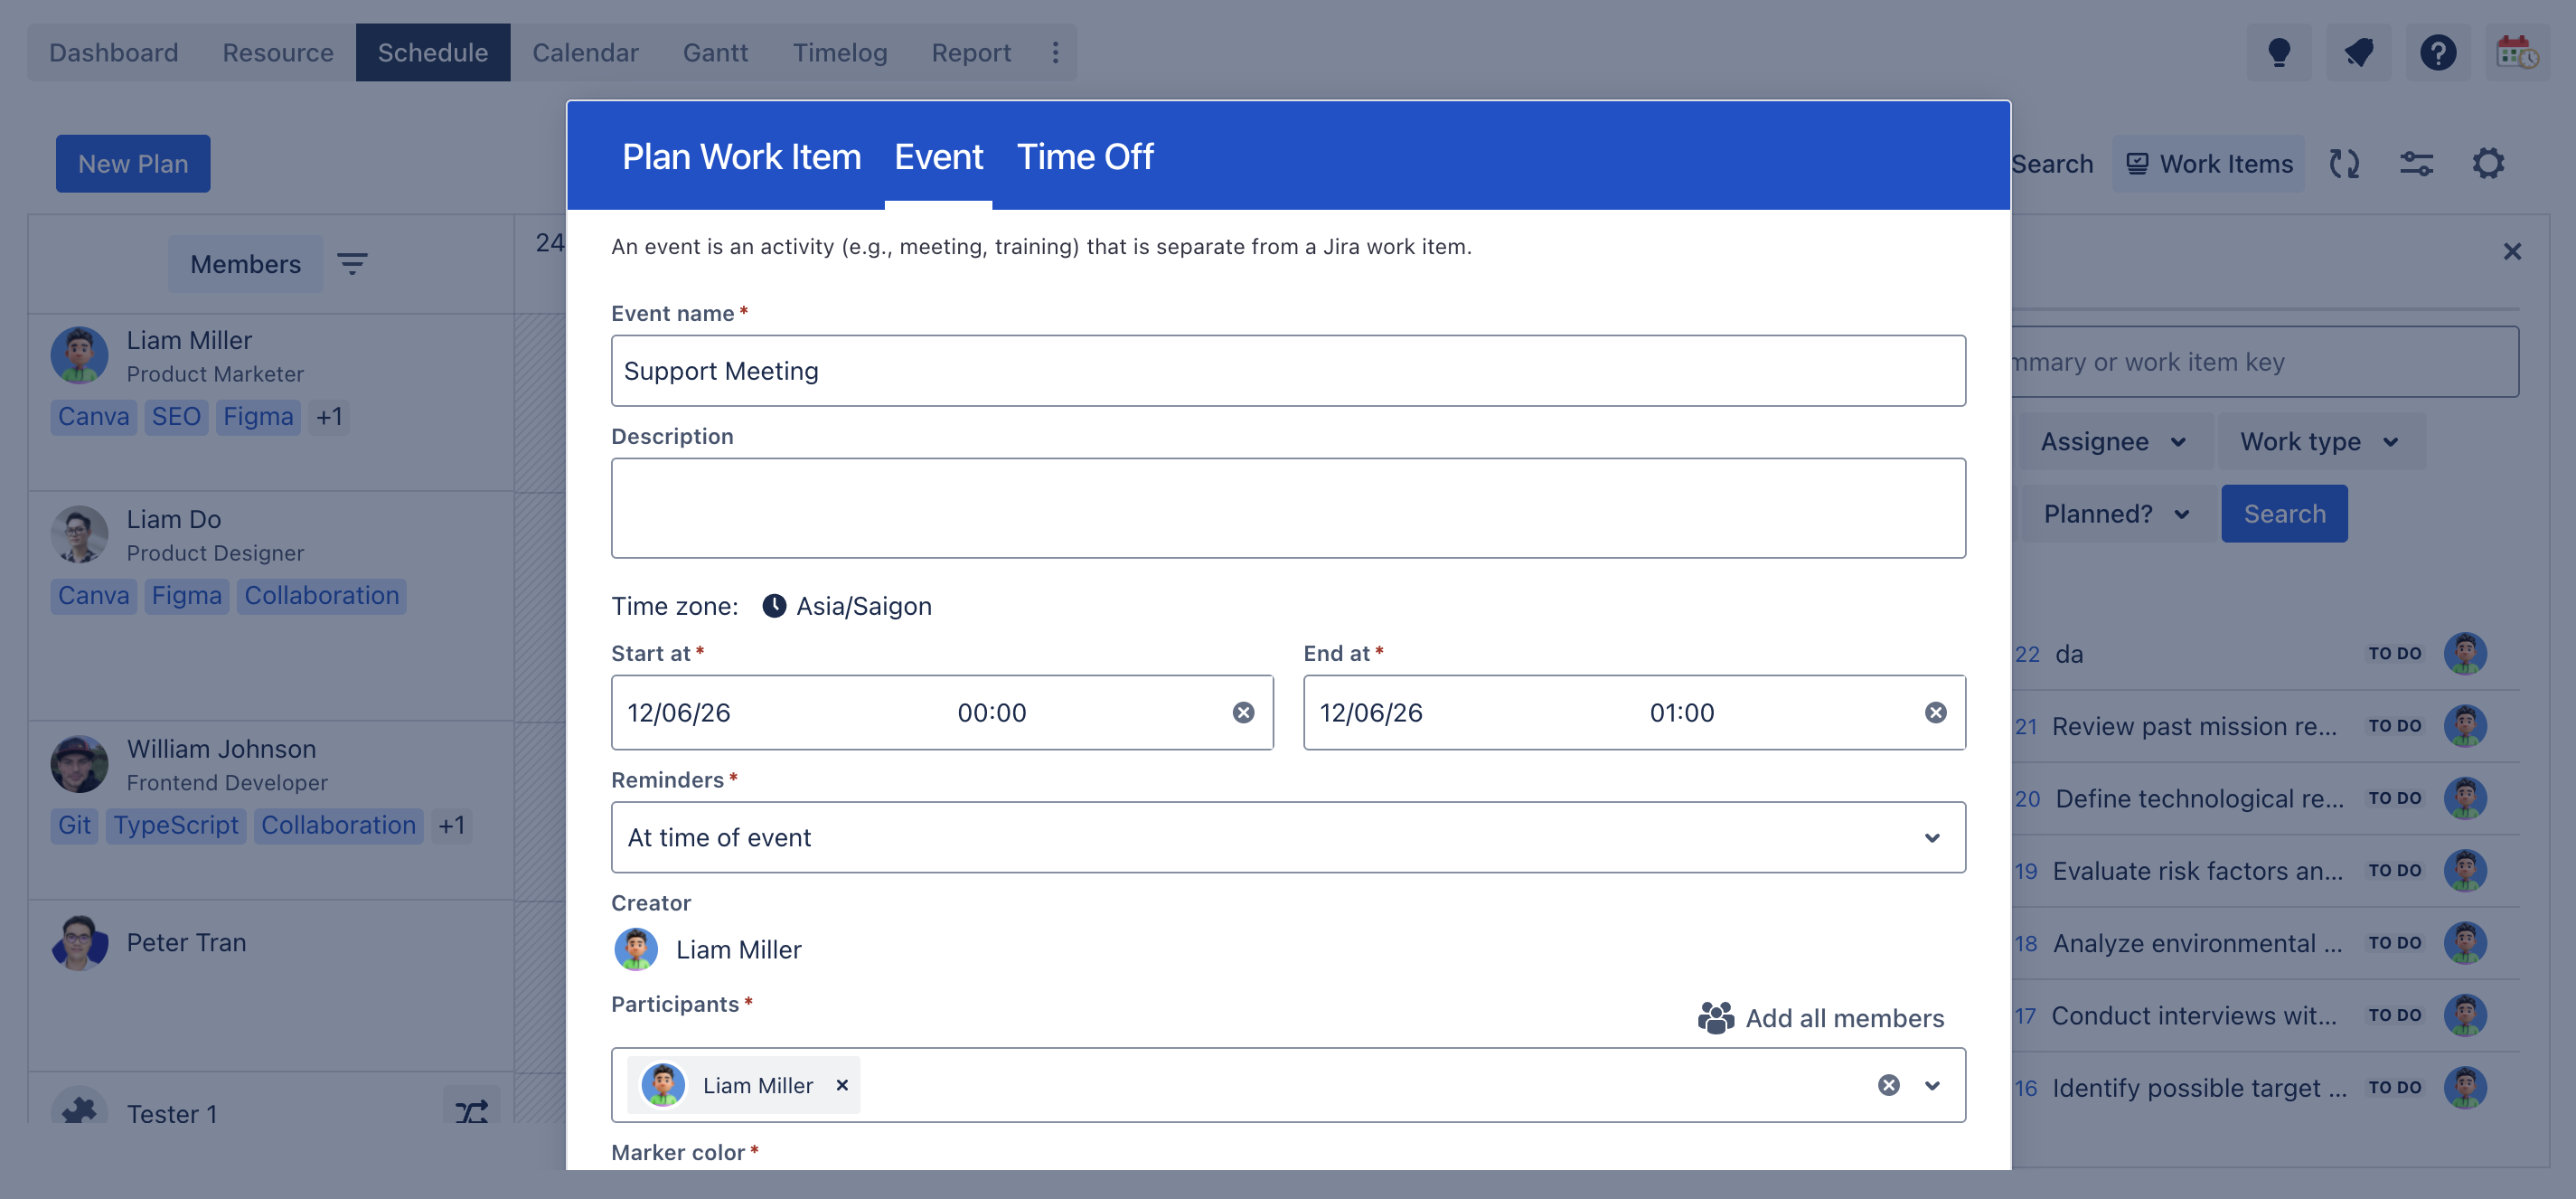The width and height of the screenshot is (2576, 1199).
Task: Click the blue Search button
Action: [x=2284, y=514]
